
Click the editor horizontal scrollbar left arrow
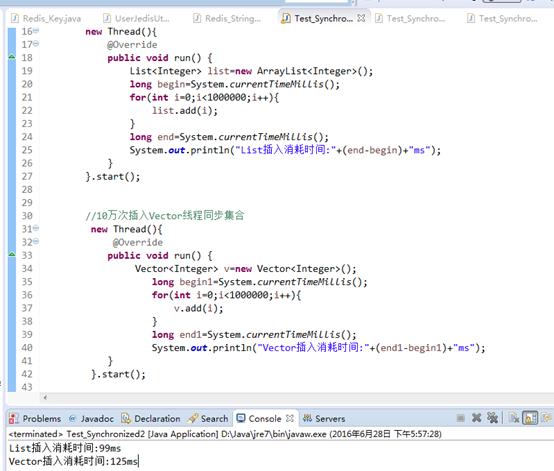[x=45, y=398]
